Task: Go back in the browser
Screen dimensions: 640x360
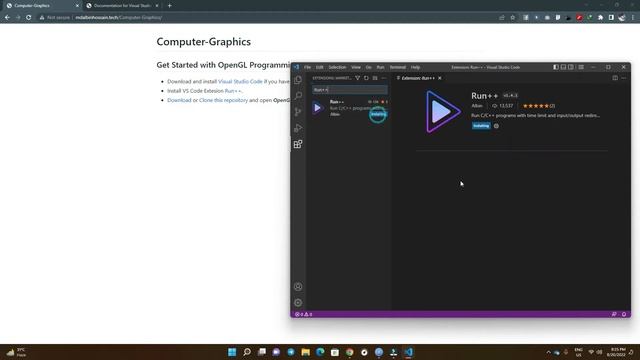Action: [x=7, y=18]
